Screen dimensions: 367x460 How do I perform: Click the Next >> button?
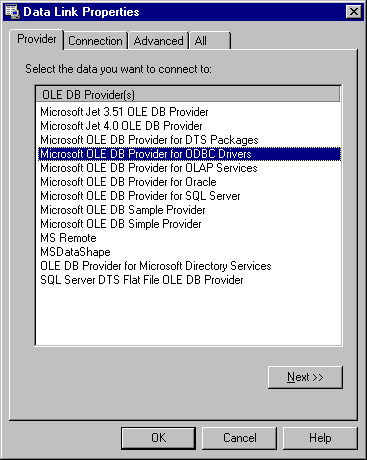coord(305,377)
